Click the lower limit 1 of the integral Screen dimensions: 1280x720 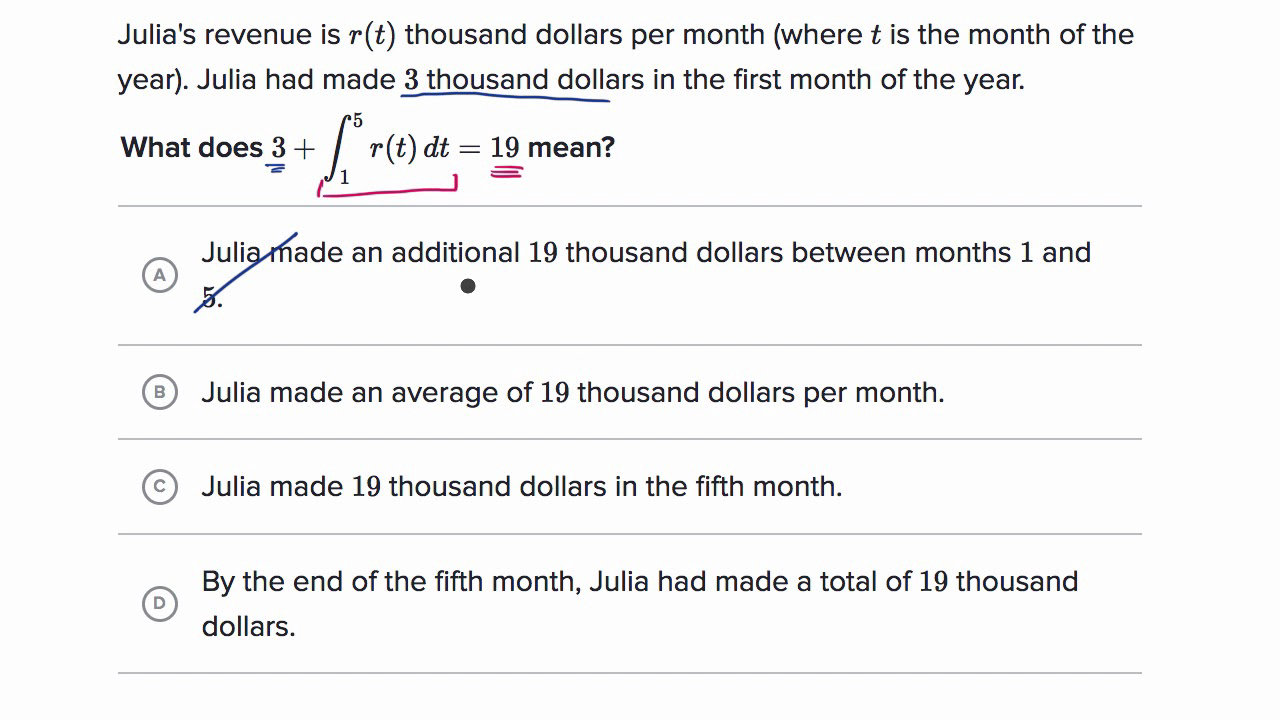tap(344, 178)
